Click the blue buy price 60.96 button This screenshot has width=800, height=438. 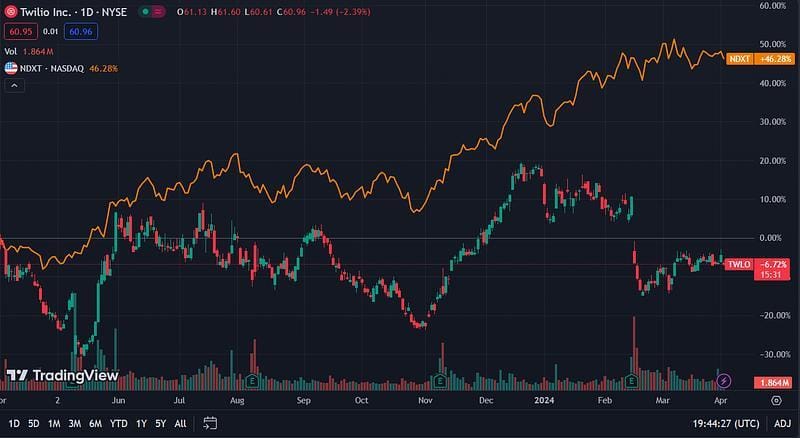click(x=82, y=31)
